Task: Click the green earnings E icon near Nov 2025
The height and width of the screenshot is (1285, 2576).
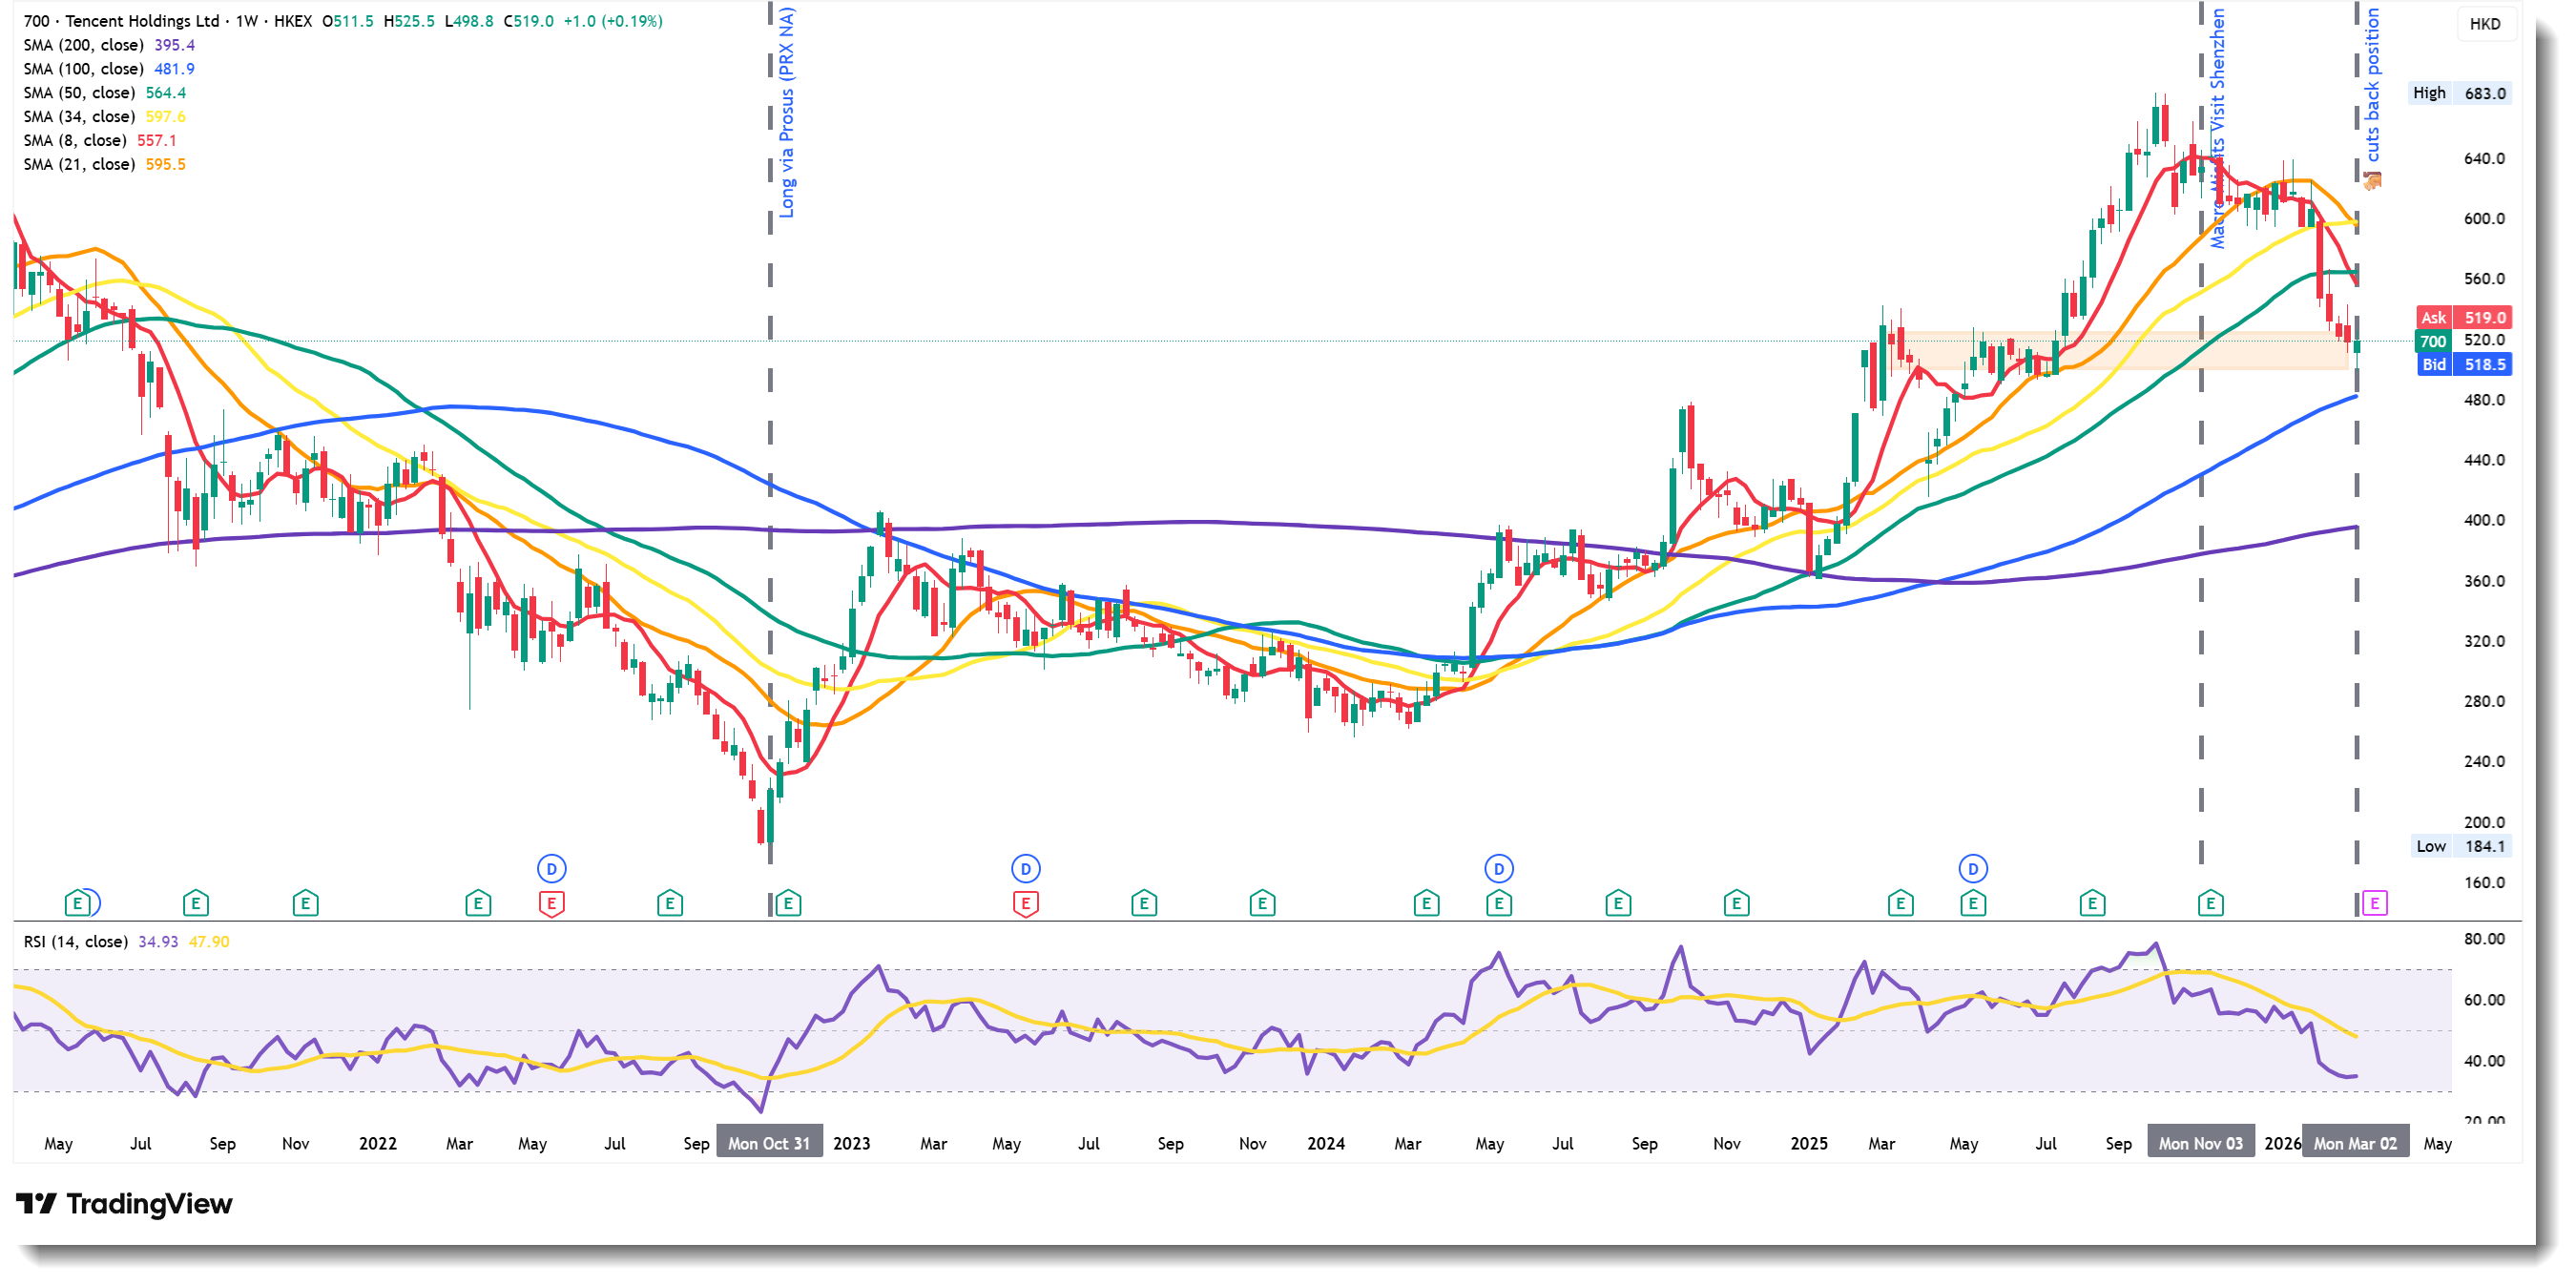Action: 2210,904
